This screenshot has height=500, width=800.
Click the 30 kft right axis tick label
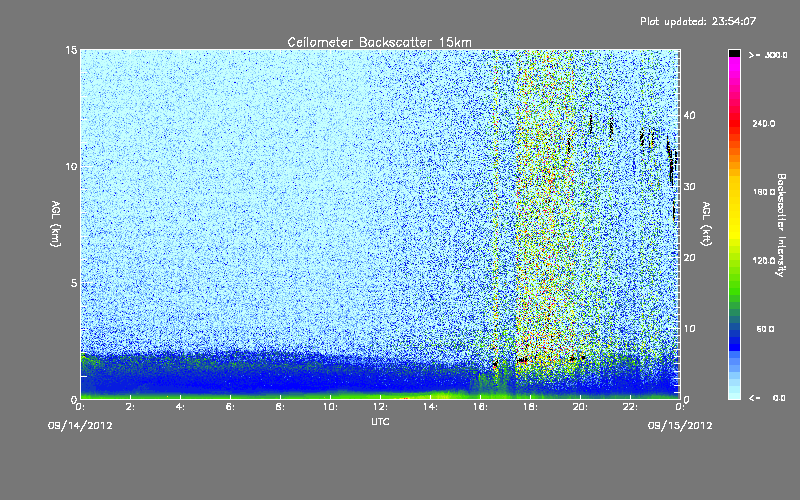[689, 187]
